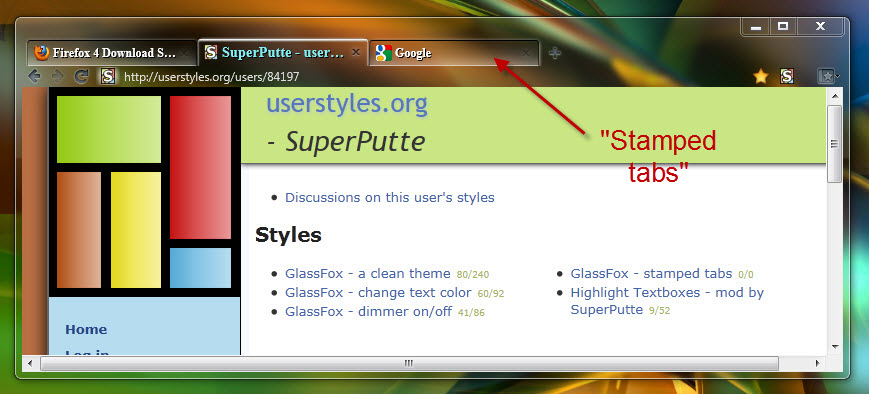Reload the page with the refresh icon
This screenshot has height=394, width=869.
pyautogui.click(x=81, y=76)
